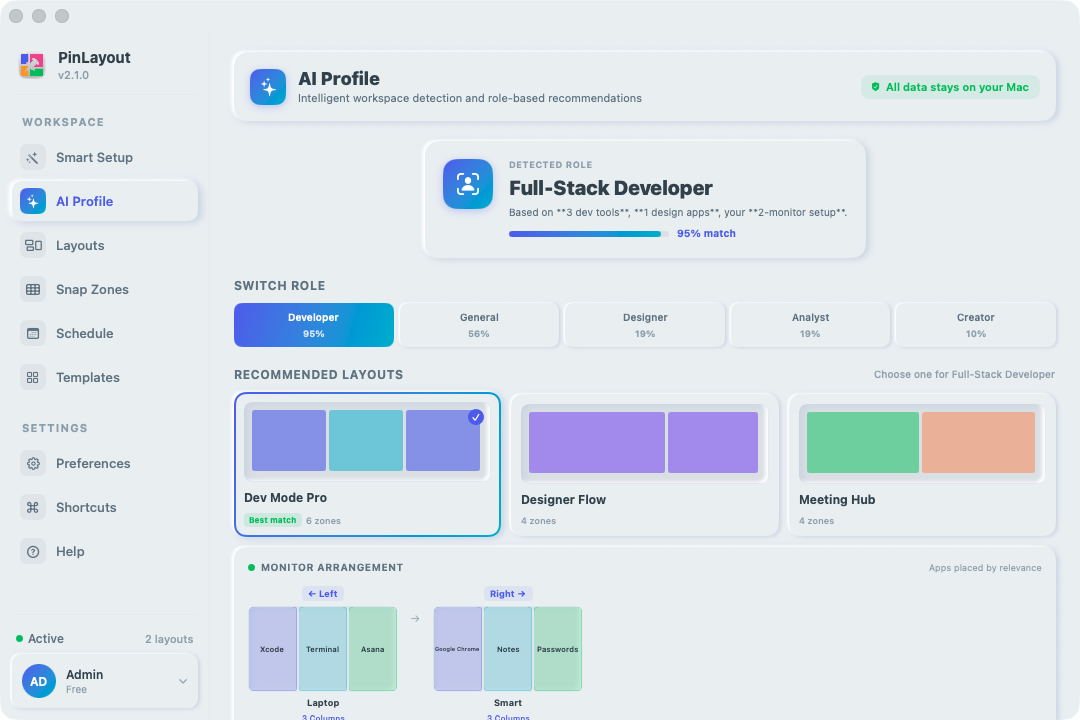Toggle the Dev Mode Pro checkmark
Viewport: 1080px width, 720px height.
[476, 417]
